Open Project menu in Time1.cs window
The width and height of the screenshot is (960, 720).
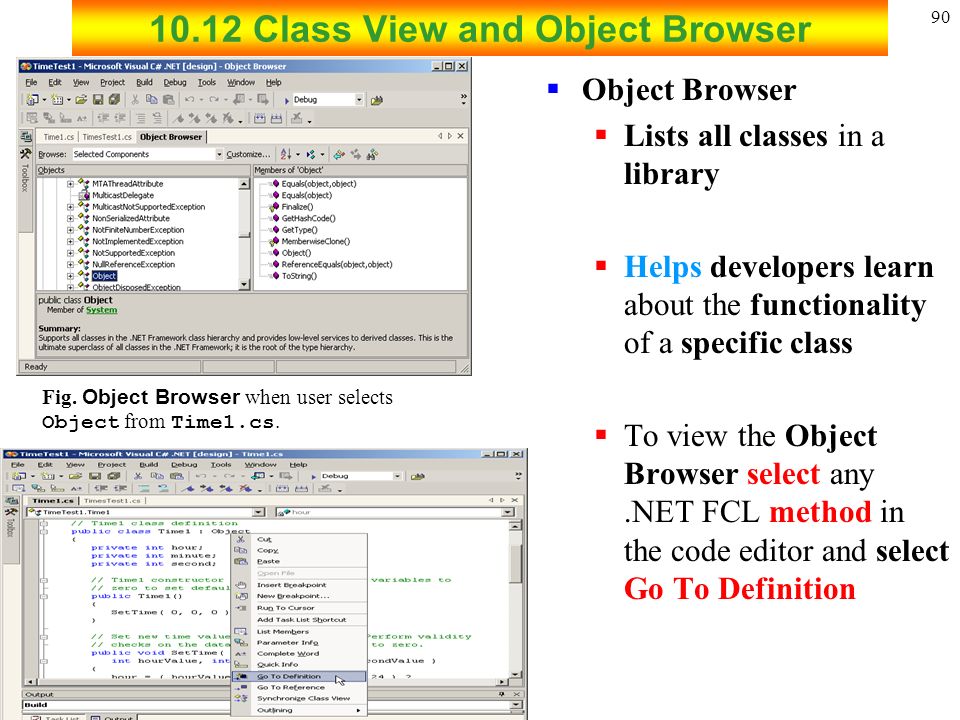click(x=111, y=465)
